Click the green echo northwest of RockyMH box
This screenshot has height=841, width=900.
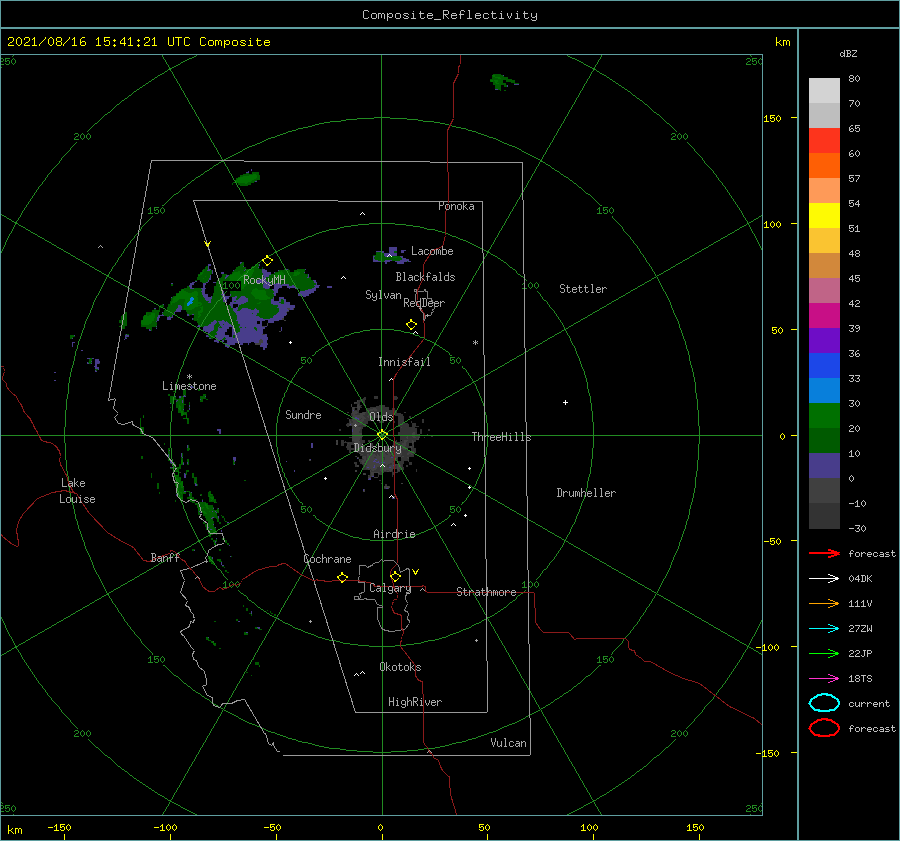click(x=247, y=179)
